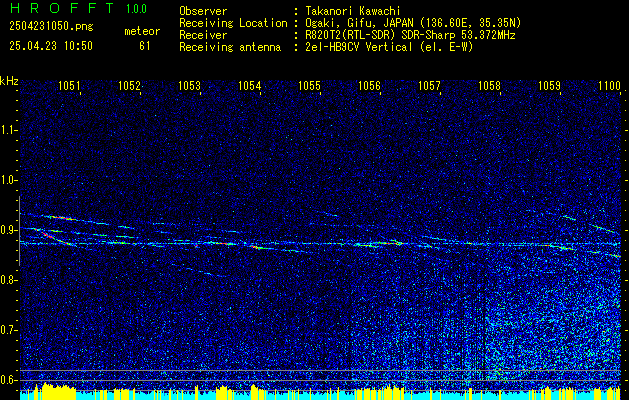Click the 1052 time axis marker
629x400 pixels.
click(130, 86)
